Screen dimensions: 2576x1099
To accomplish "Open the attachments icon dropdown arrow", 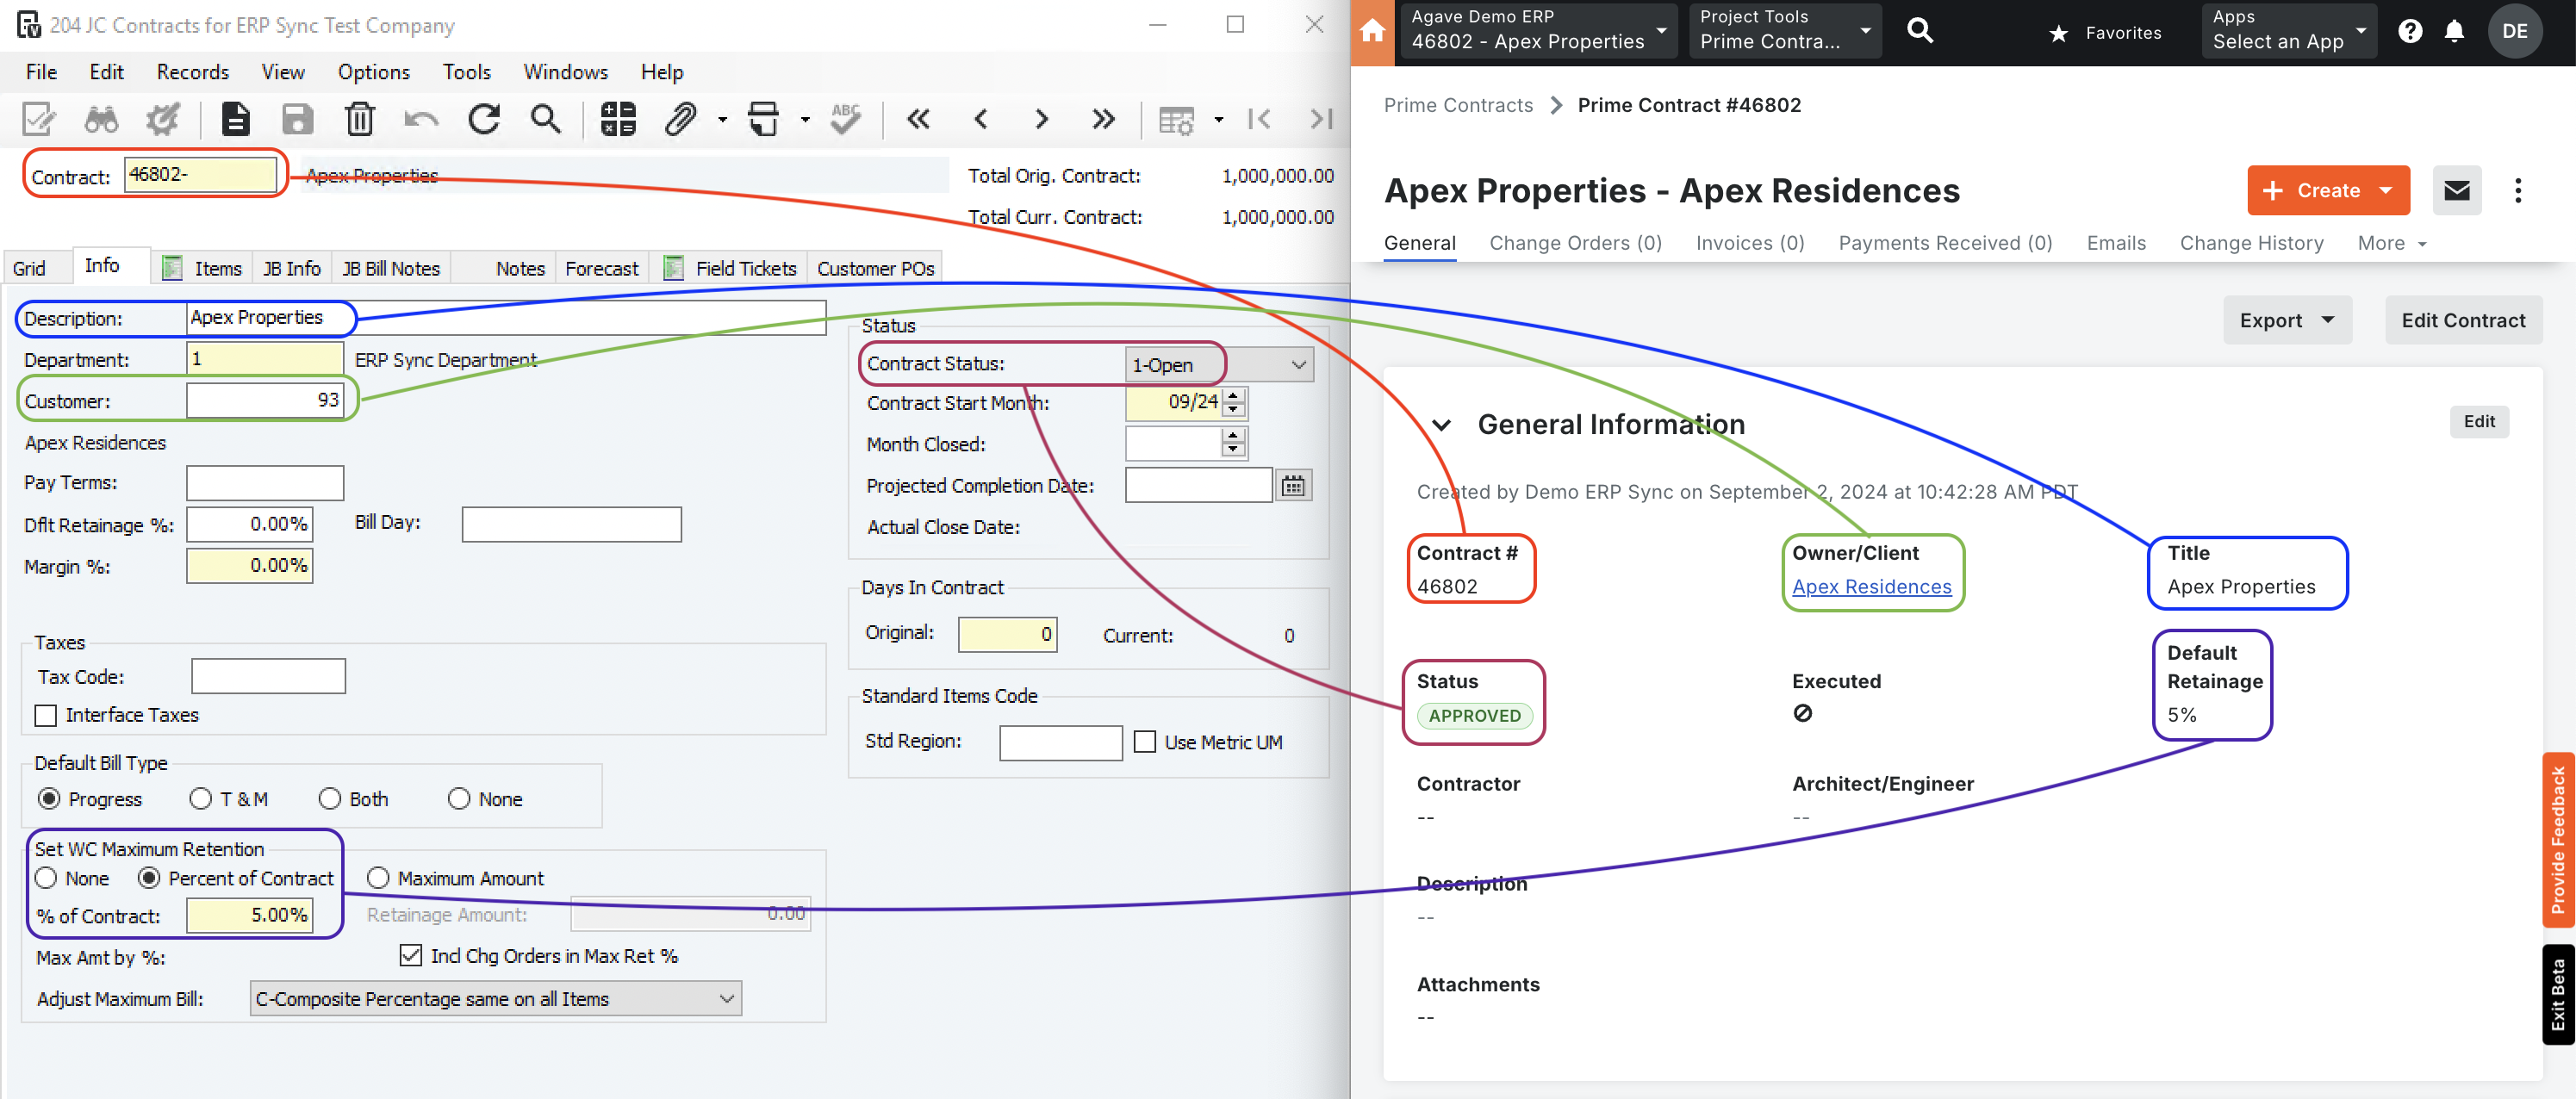I will [x=722, y=120].
